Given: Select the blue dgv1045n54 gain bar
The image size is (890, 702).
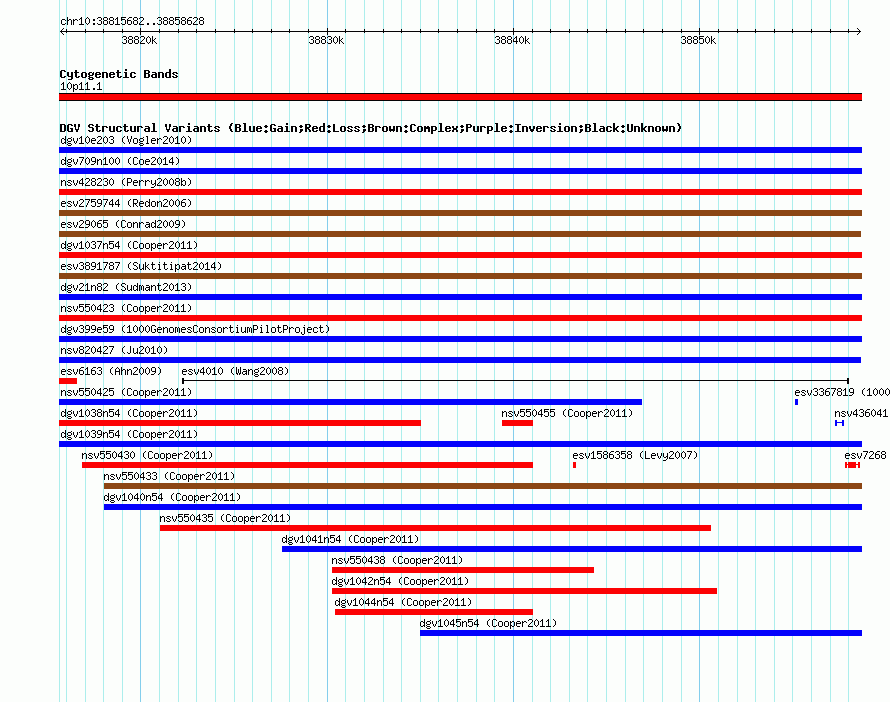Looking at the screenshot, I should [641, 633].
